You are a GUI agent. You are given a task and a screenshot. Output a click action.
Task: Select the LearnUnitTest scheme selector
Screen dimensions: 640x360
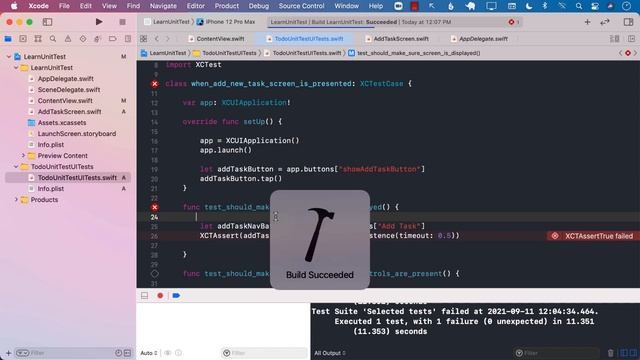click(167, 22)
